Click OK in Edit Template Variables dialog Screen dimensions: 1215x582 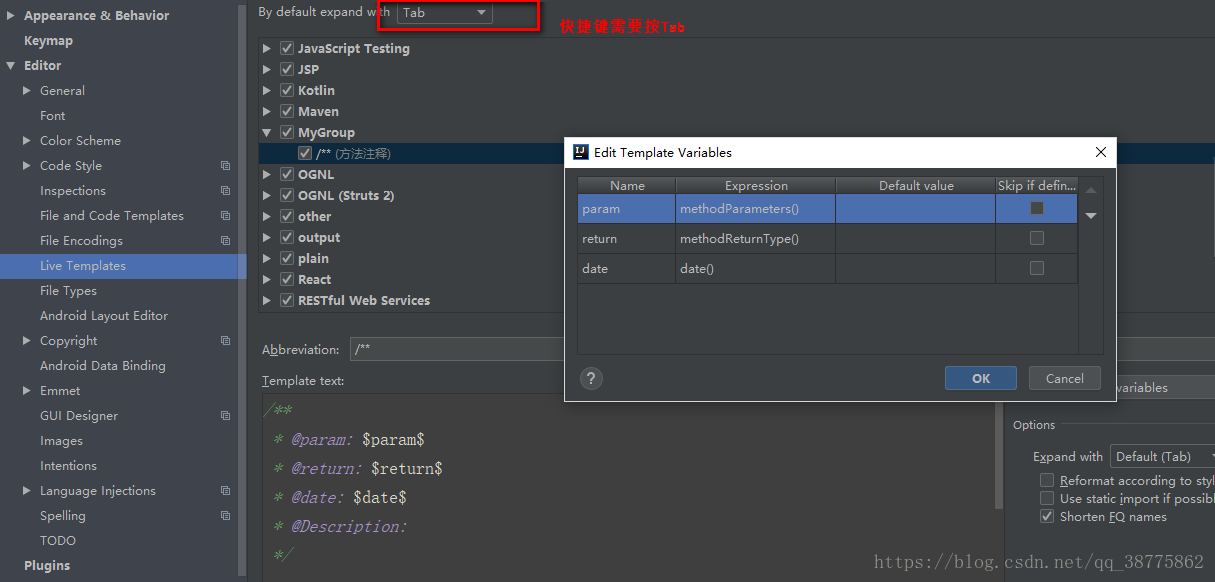[981, 378]
